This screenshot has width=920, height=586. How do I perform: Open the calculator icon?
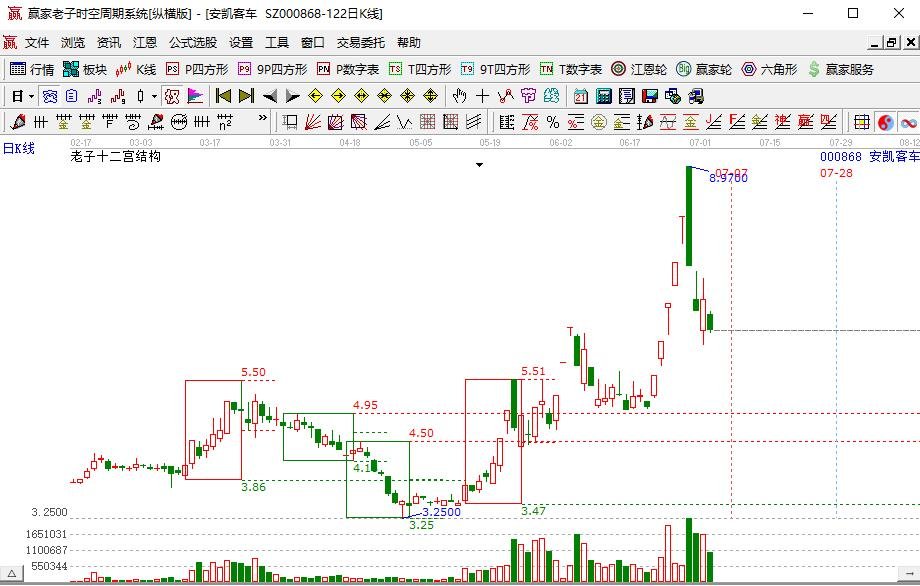coord(604,96)
